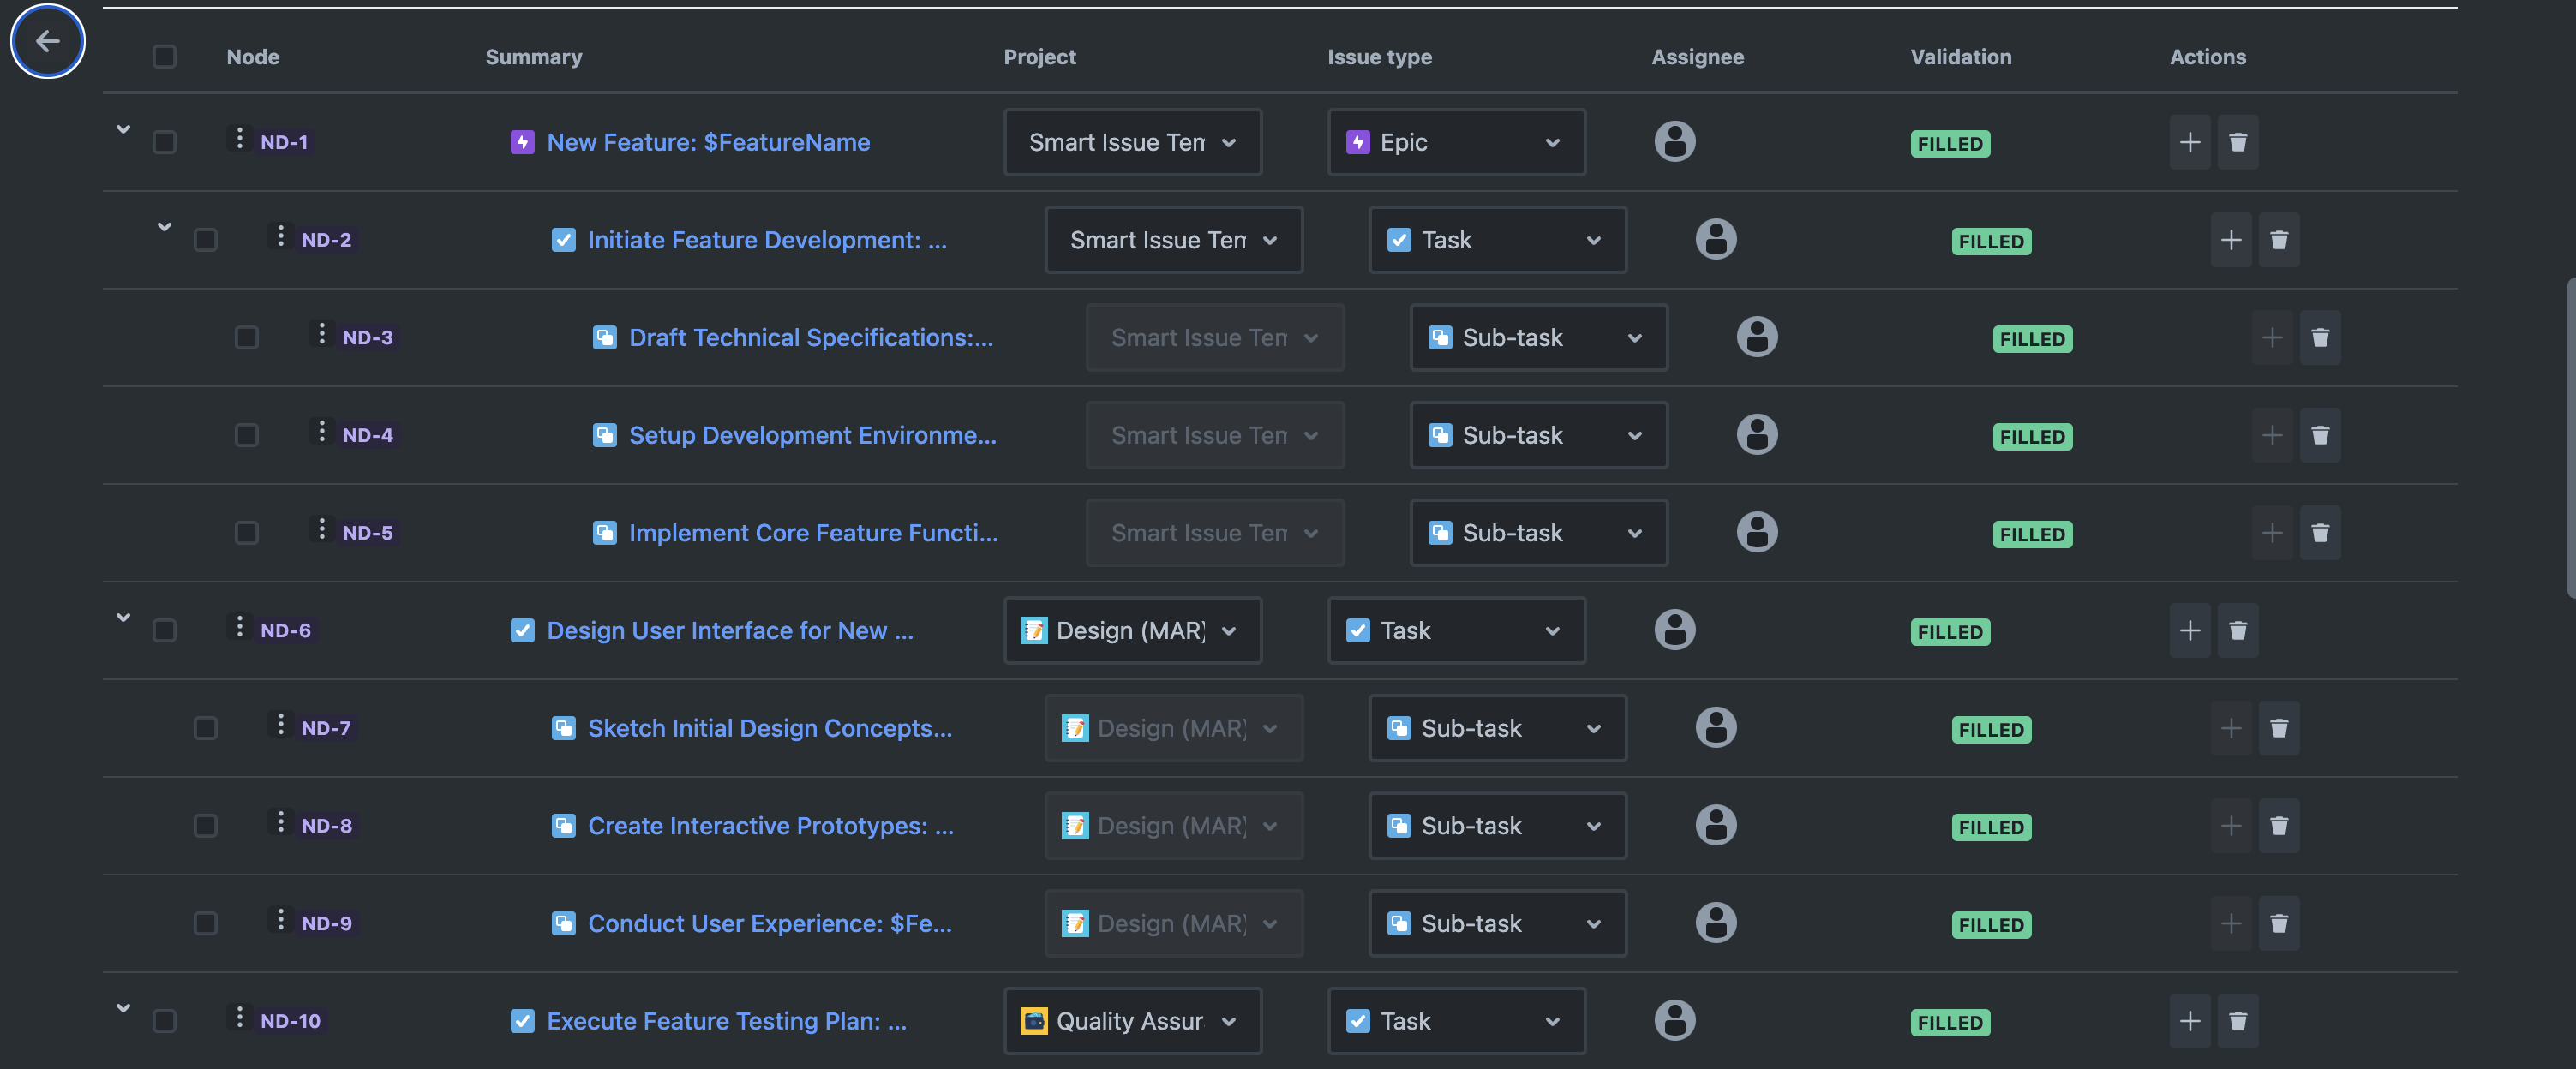Check the select-all checkbox in the header
Image resolution: width=2576 pixels, height=1069 pixels.
pyautogui.click(x=164, y=56)
